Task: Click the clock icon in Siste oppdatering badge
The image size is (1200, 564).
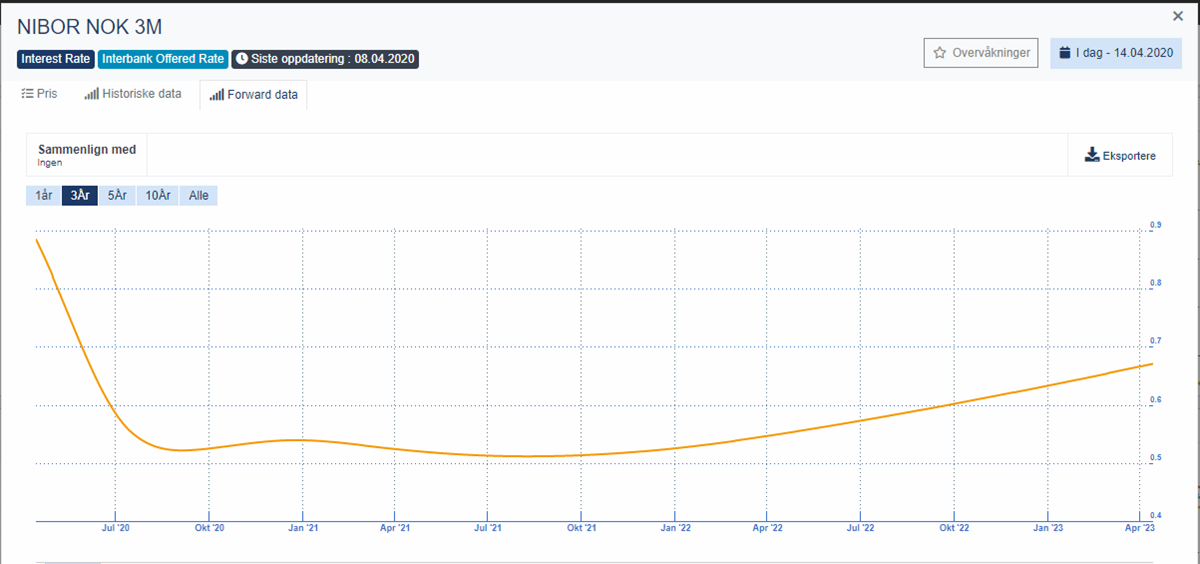Action: tap(242, 59)
